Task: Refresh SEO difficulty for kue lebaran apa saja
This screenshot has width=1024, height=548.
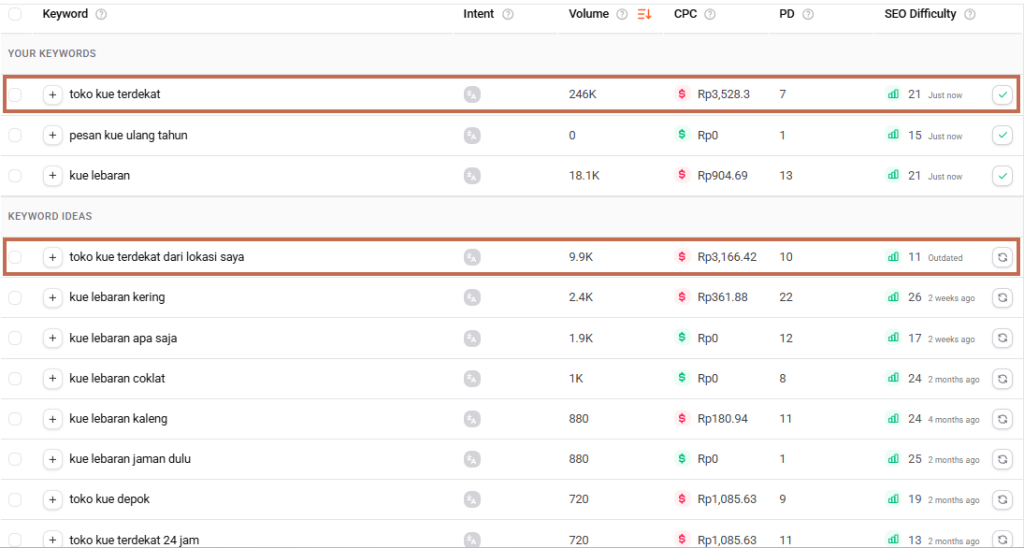Action: tap(1002, 338)
